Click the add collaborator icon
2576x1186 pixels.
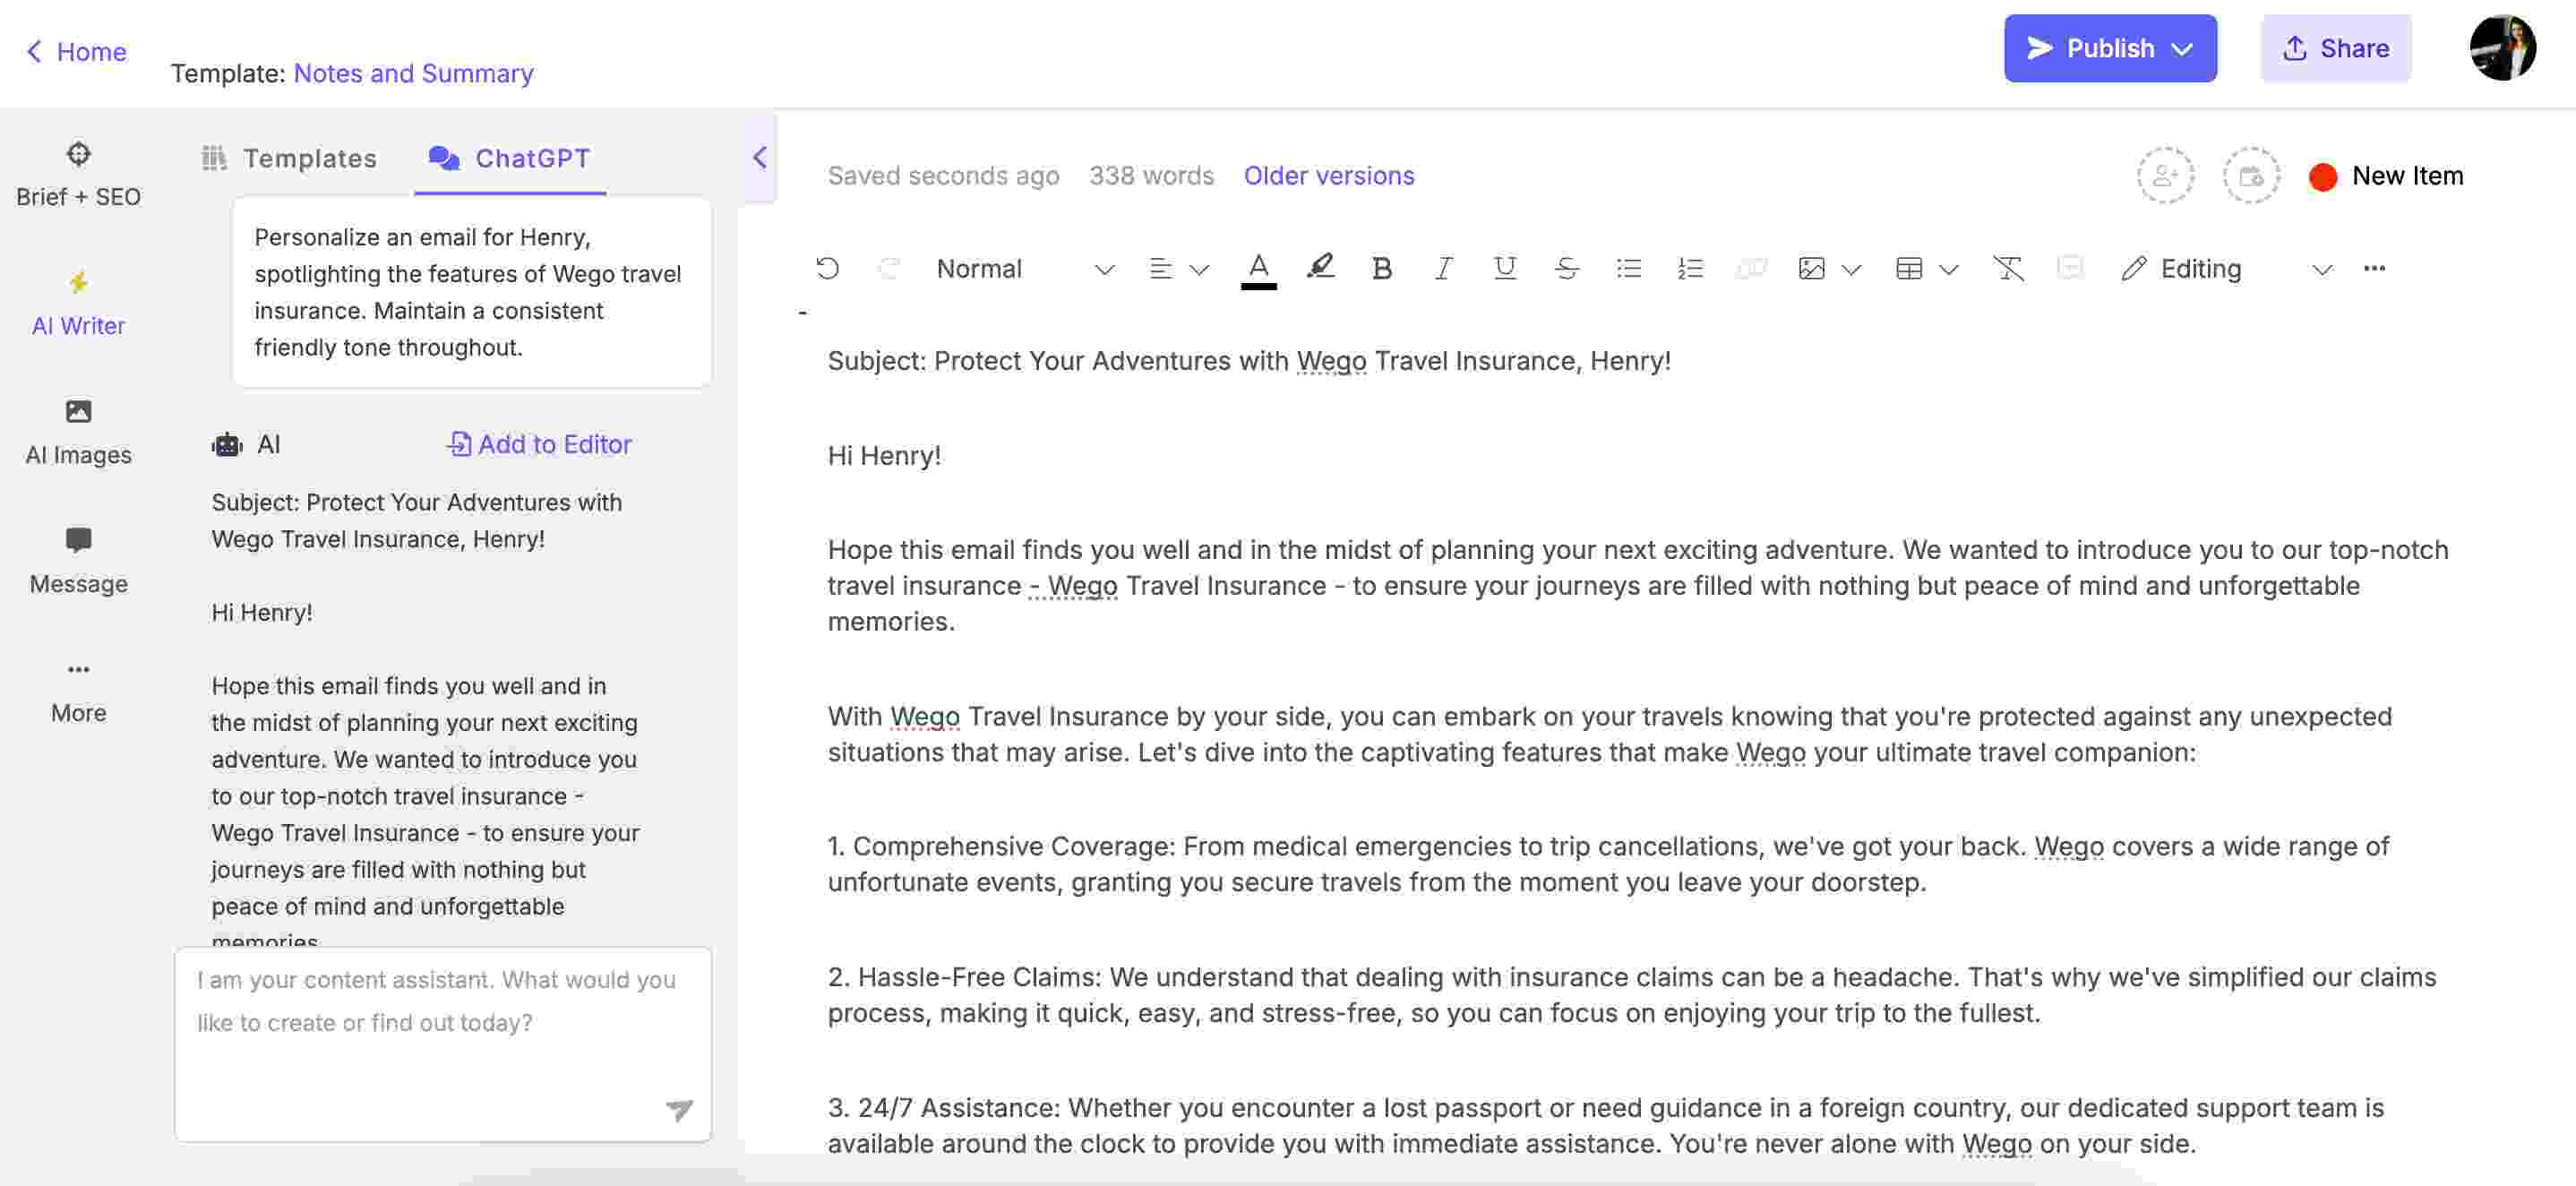pyautogui.click(x=2165, y=175)
